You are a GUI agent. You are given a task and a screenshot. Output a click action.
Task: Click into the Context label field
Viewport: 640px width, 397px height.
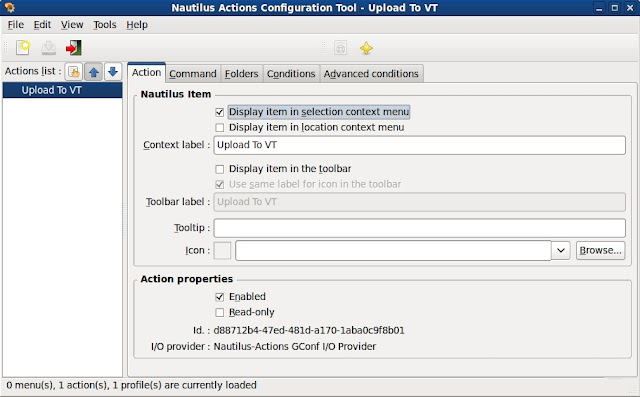coord(419,145)
